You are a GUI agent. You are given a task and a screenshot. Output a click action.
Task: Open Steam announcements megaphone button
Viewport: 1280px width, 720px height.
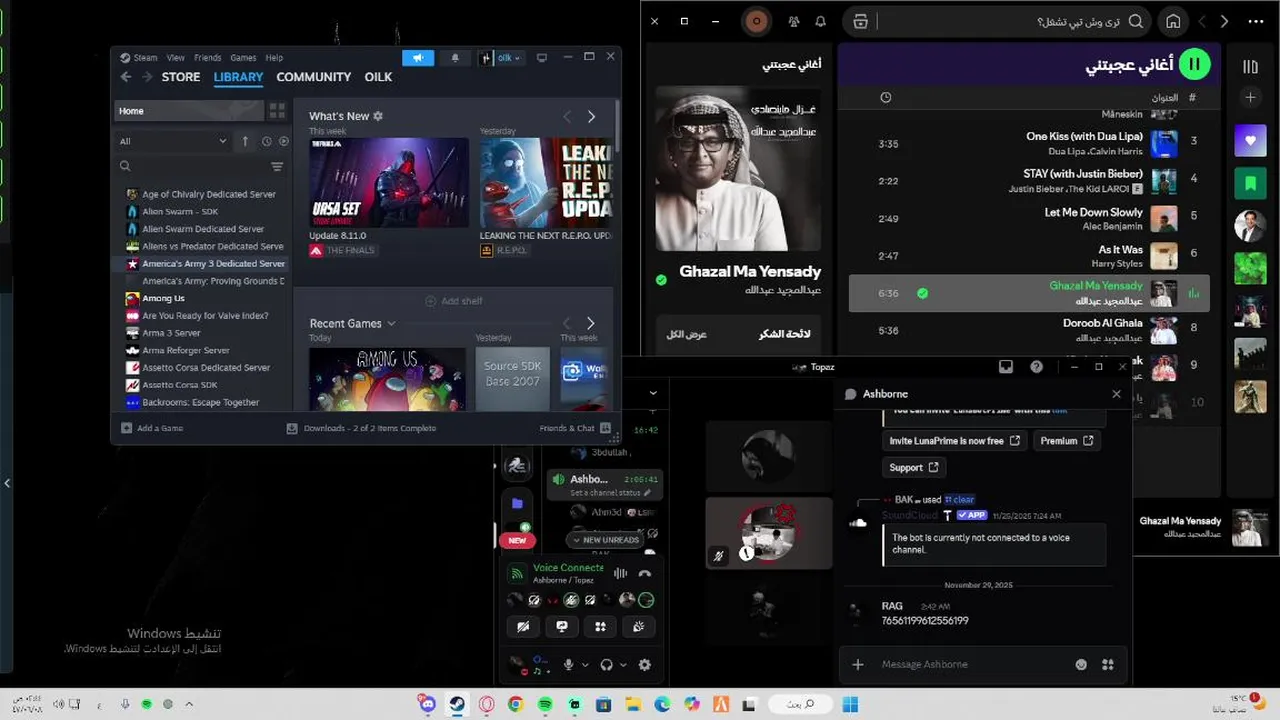point(418,58)
